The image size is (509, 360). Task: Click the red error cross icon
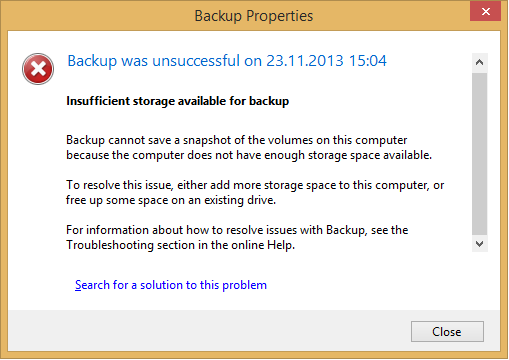[38, 69]
